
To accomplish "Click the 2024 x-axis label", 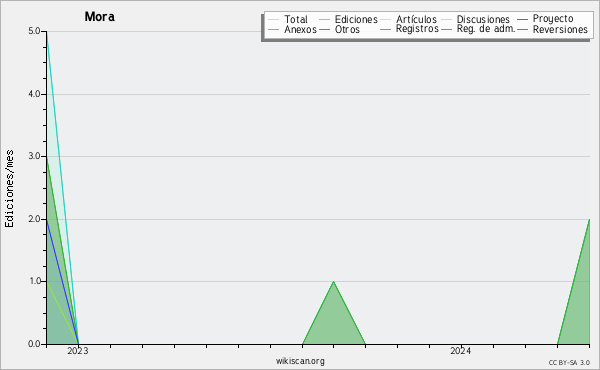I will coord(460,351).
